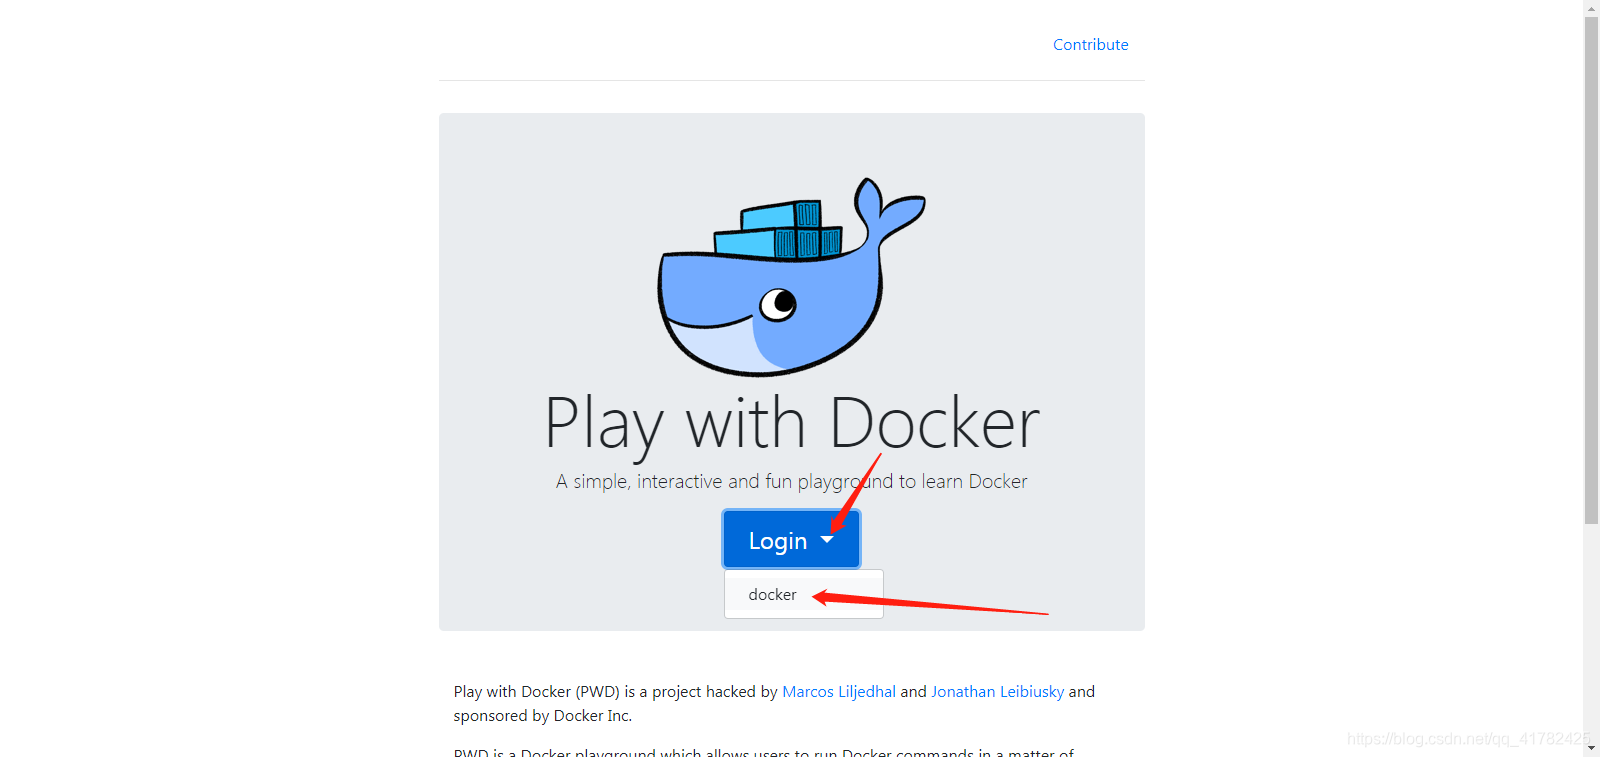Open Jonathan Leibiusky's link
This screenshot has width=1600, height=757.
coord(997,692)
